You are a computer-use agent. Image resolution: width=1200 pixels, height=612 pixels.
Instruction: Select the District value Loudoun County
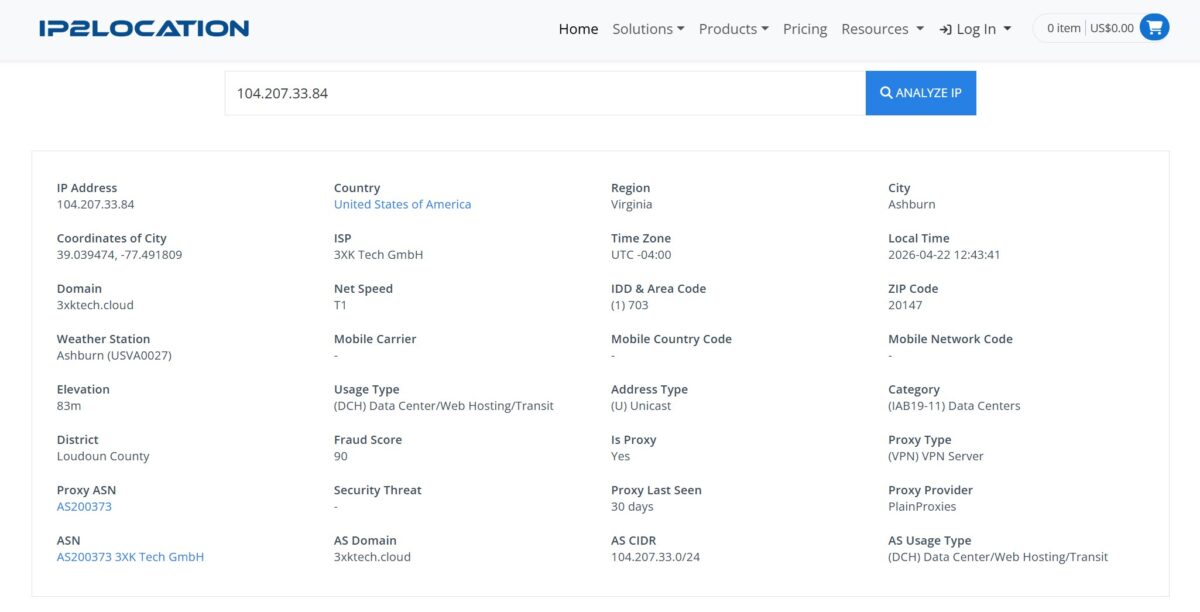pyautogui.click(x=103, y=456)
